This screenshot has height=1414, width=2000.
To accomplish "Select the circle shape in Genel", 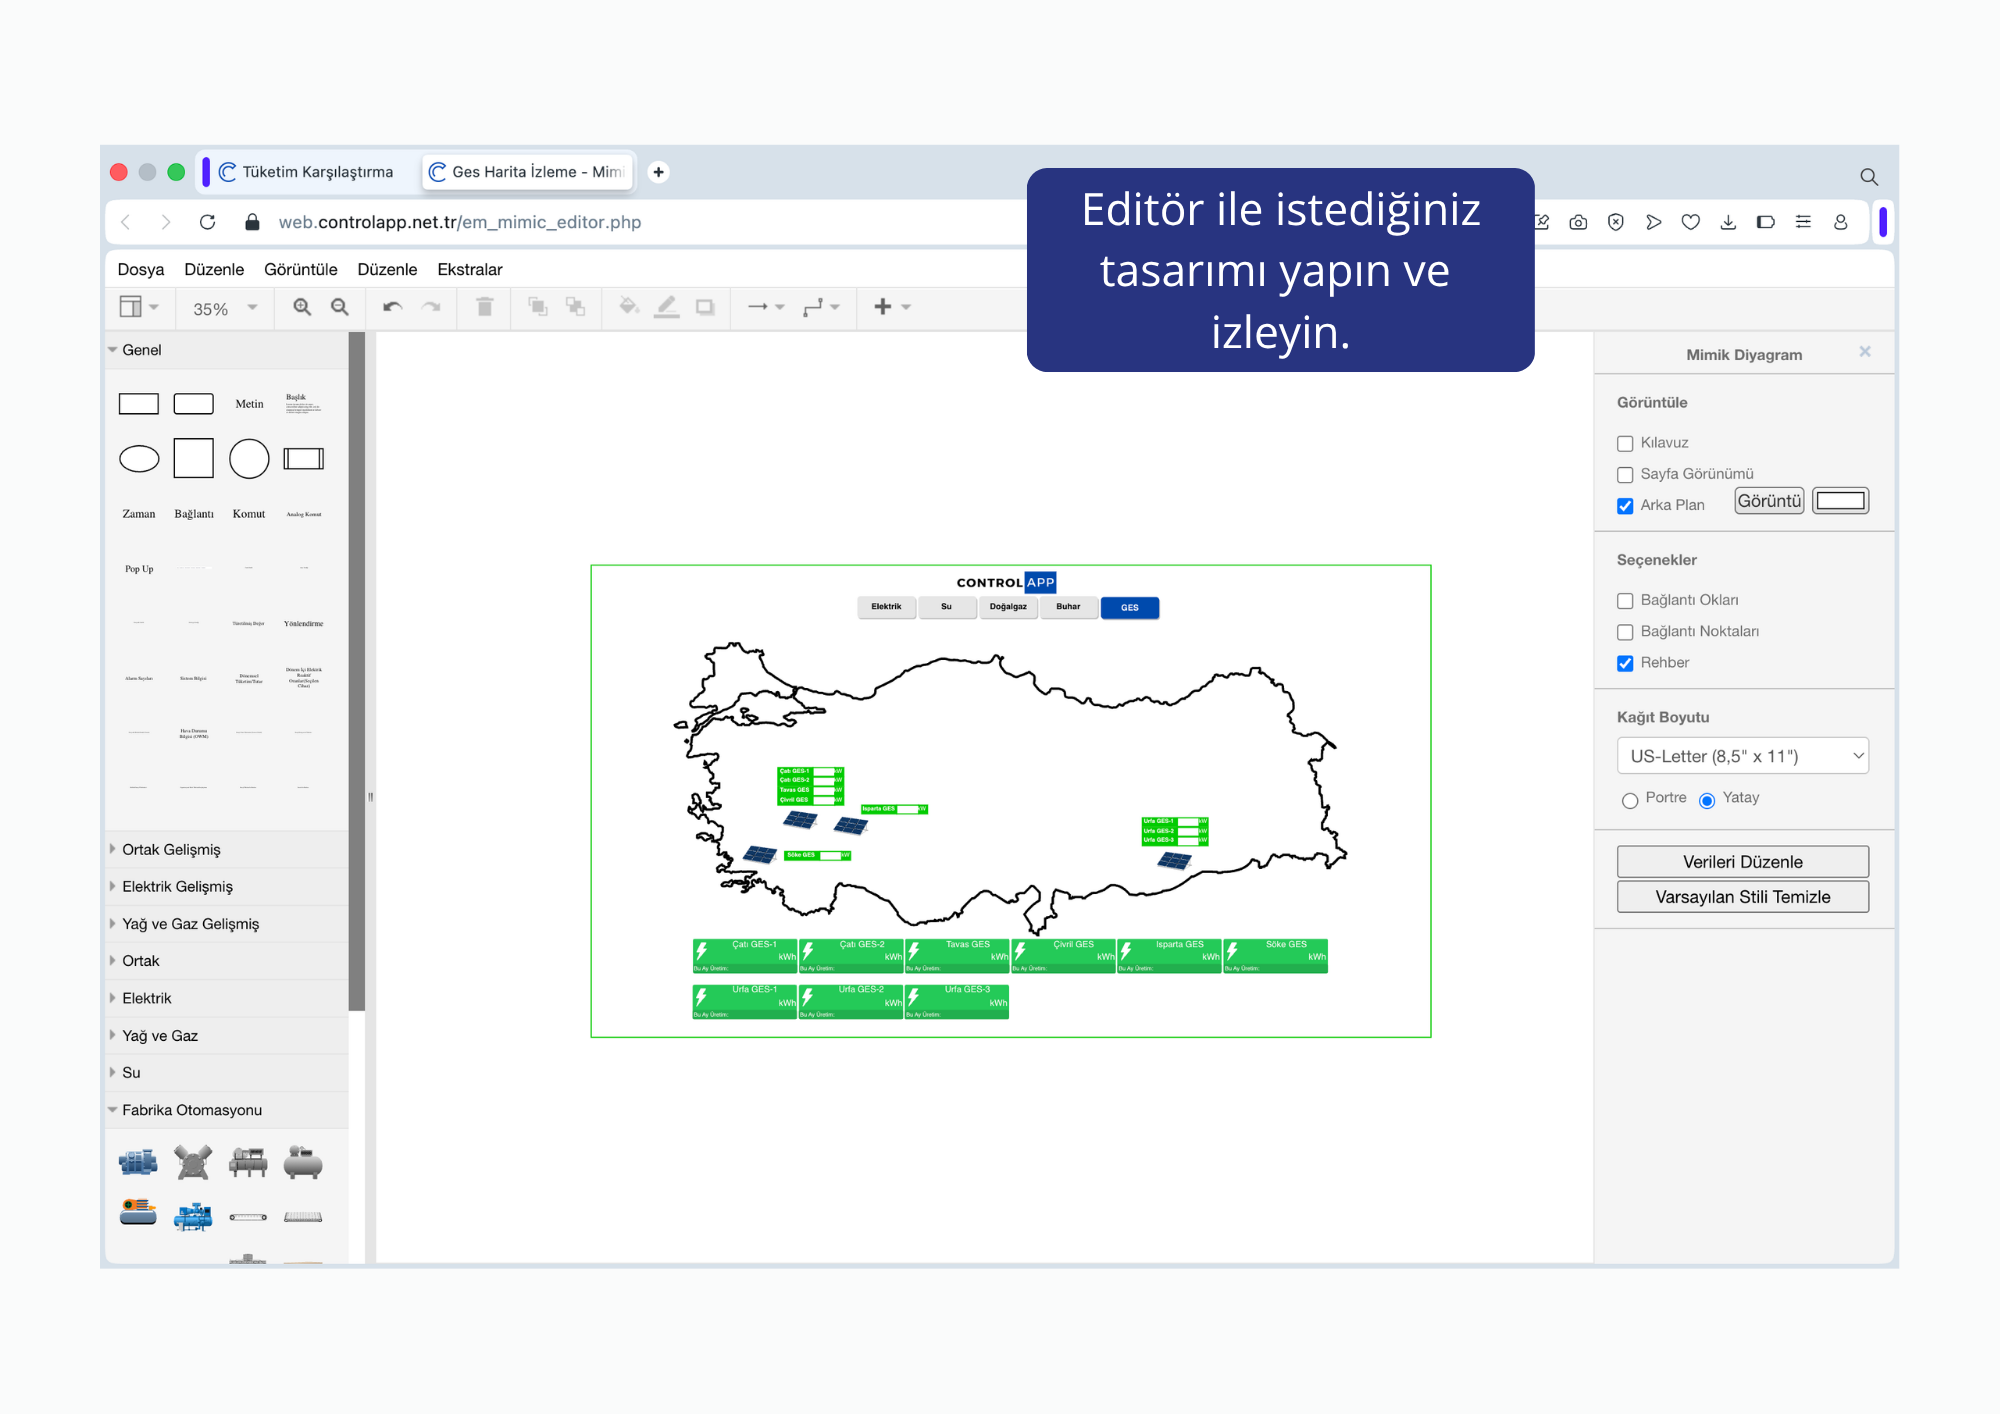I will pyautogui.click(x=249, y=459).
